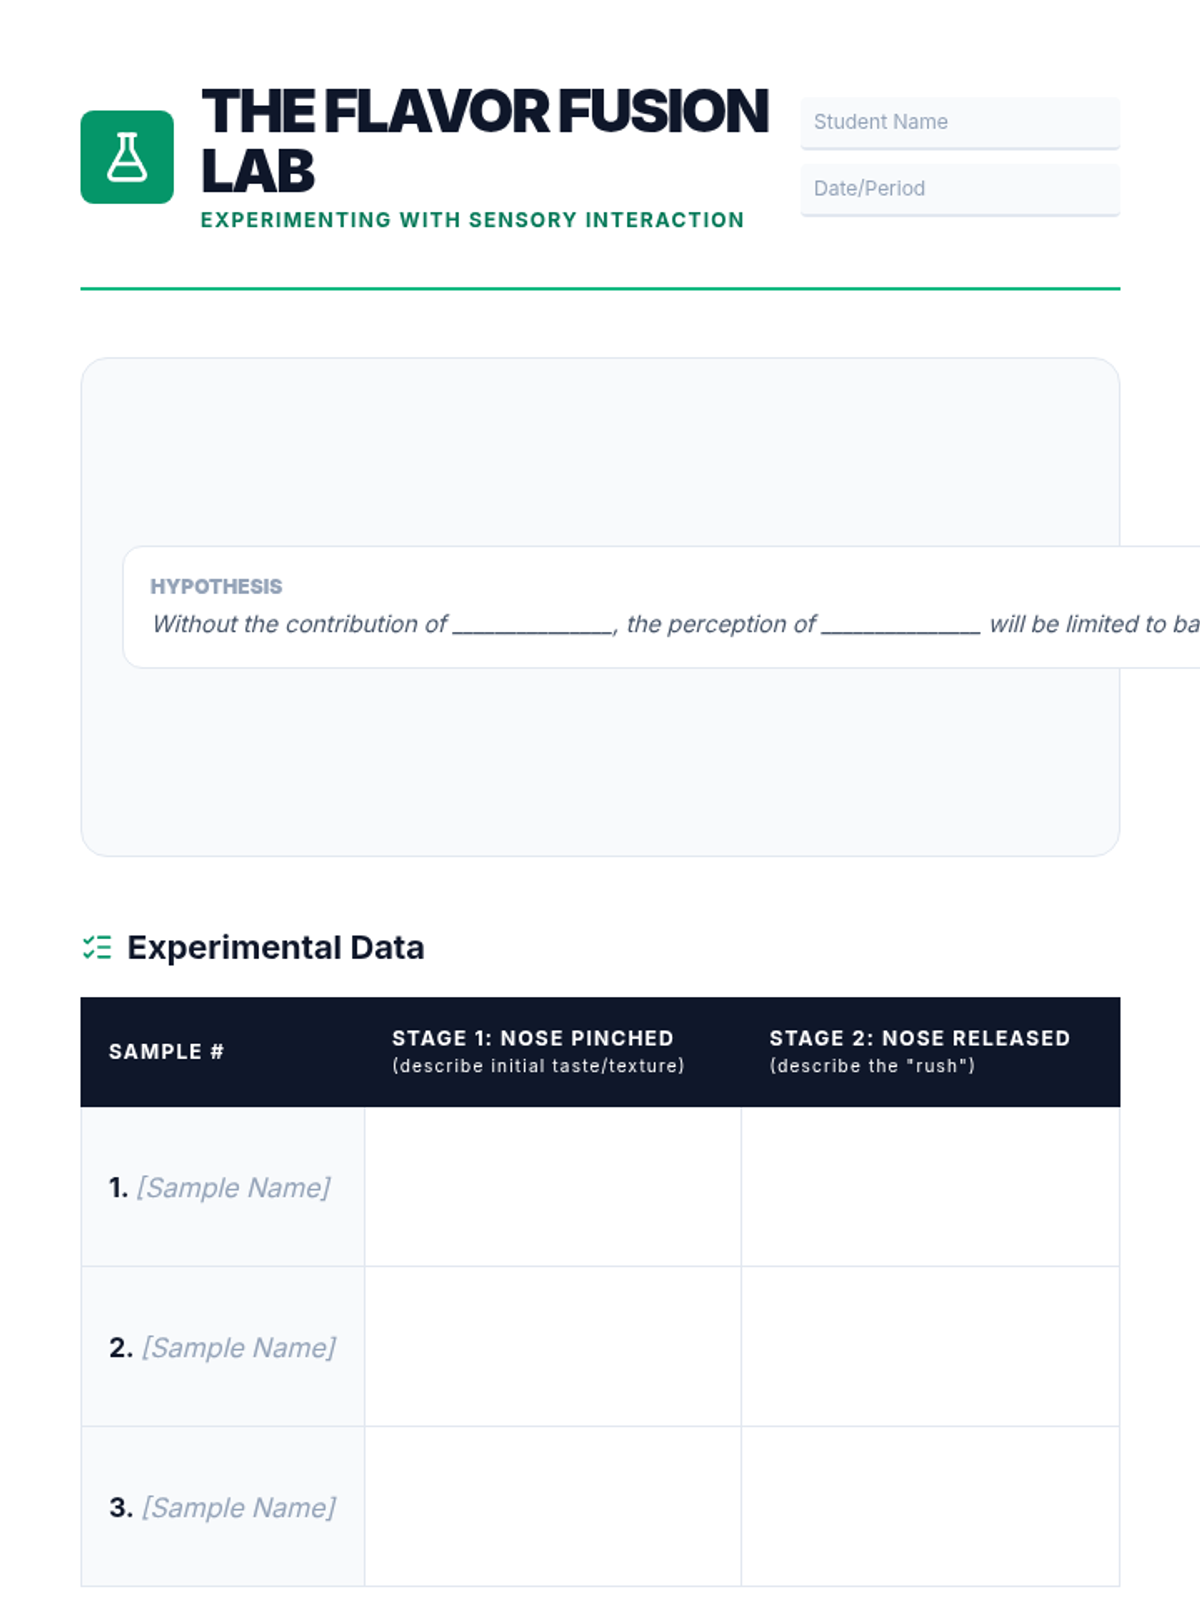Screen dimensions: 1200x1600
Task: Click the second blank in the hypothesis
Action: (901, 626)
